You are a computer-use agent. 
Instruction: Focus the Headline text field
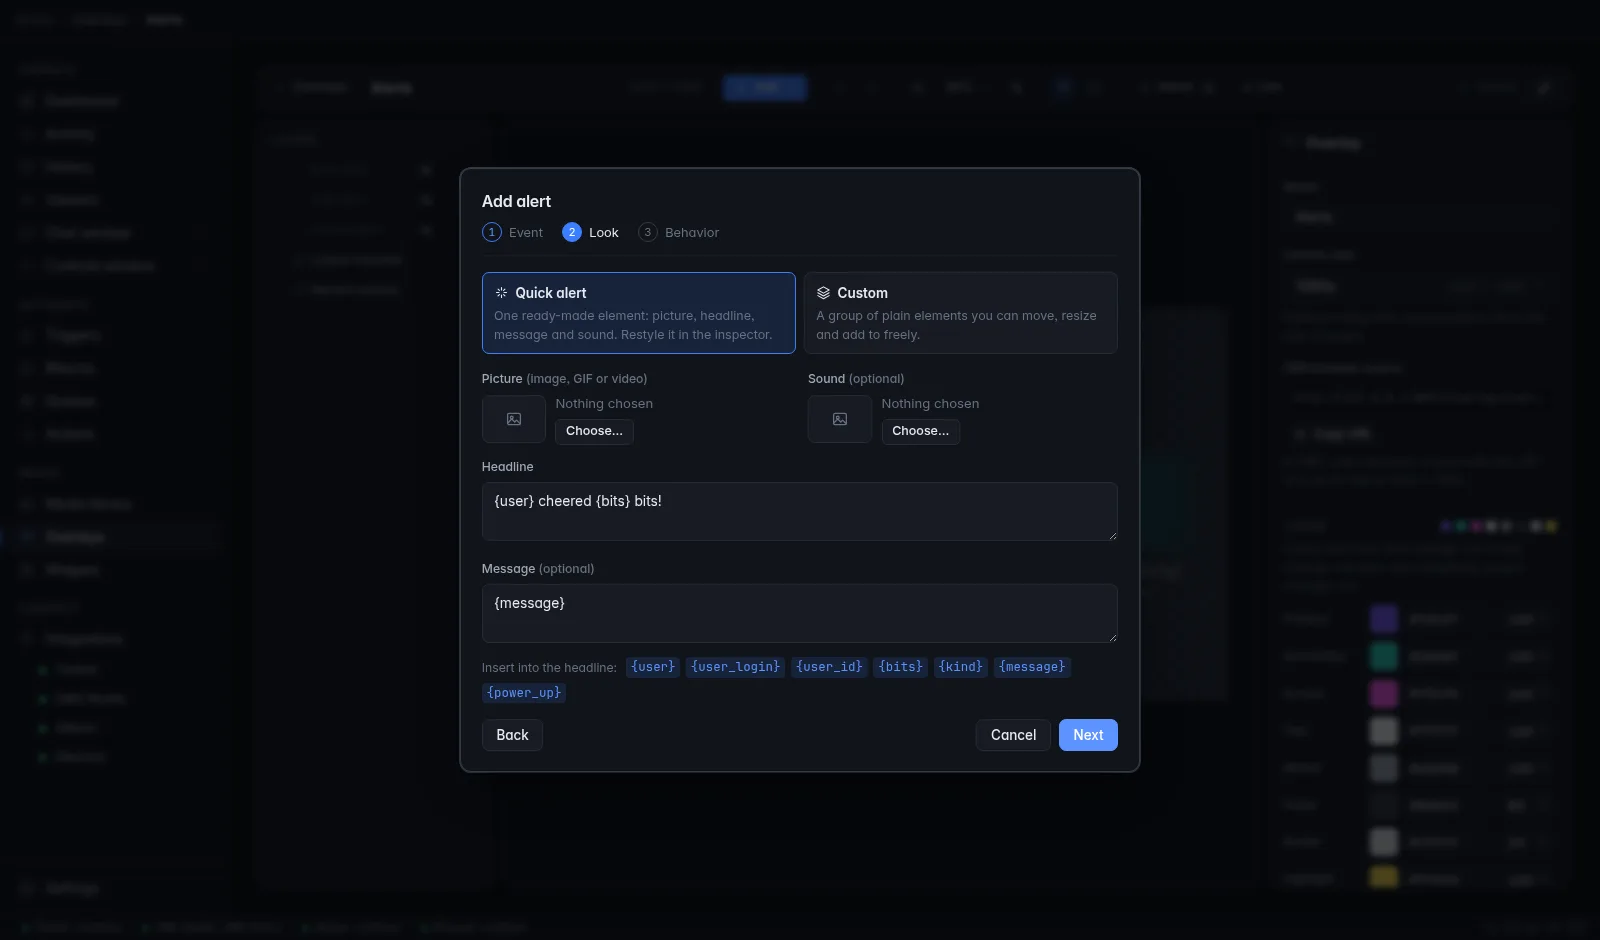(x=799, y=511)
